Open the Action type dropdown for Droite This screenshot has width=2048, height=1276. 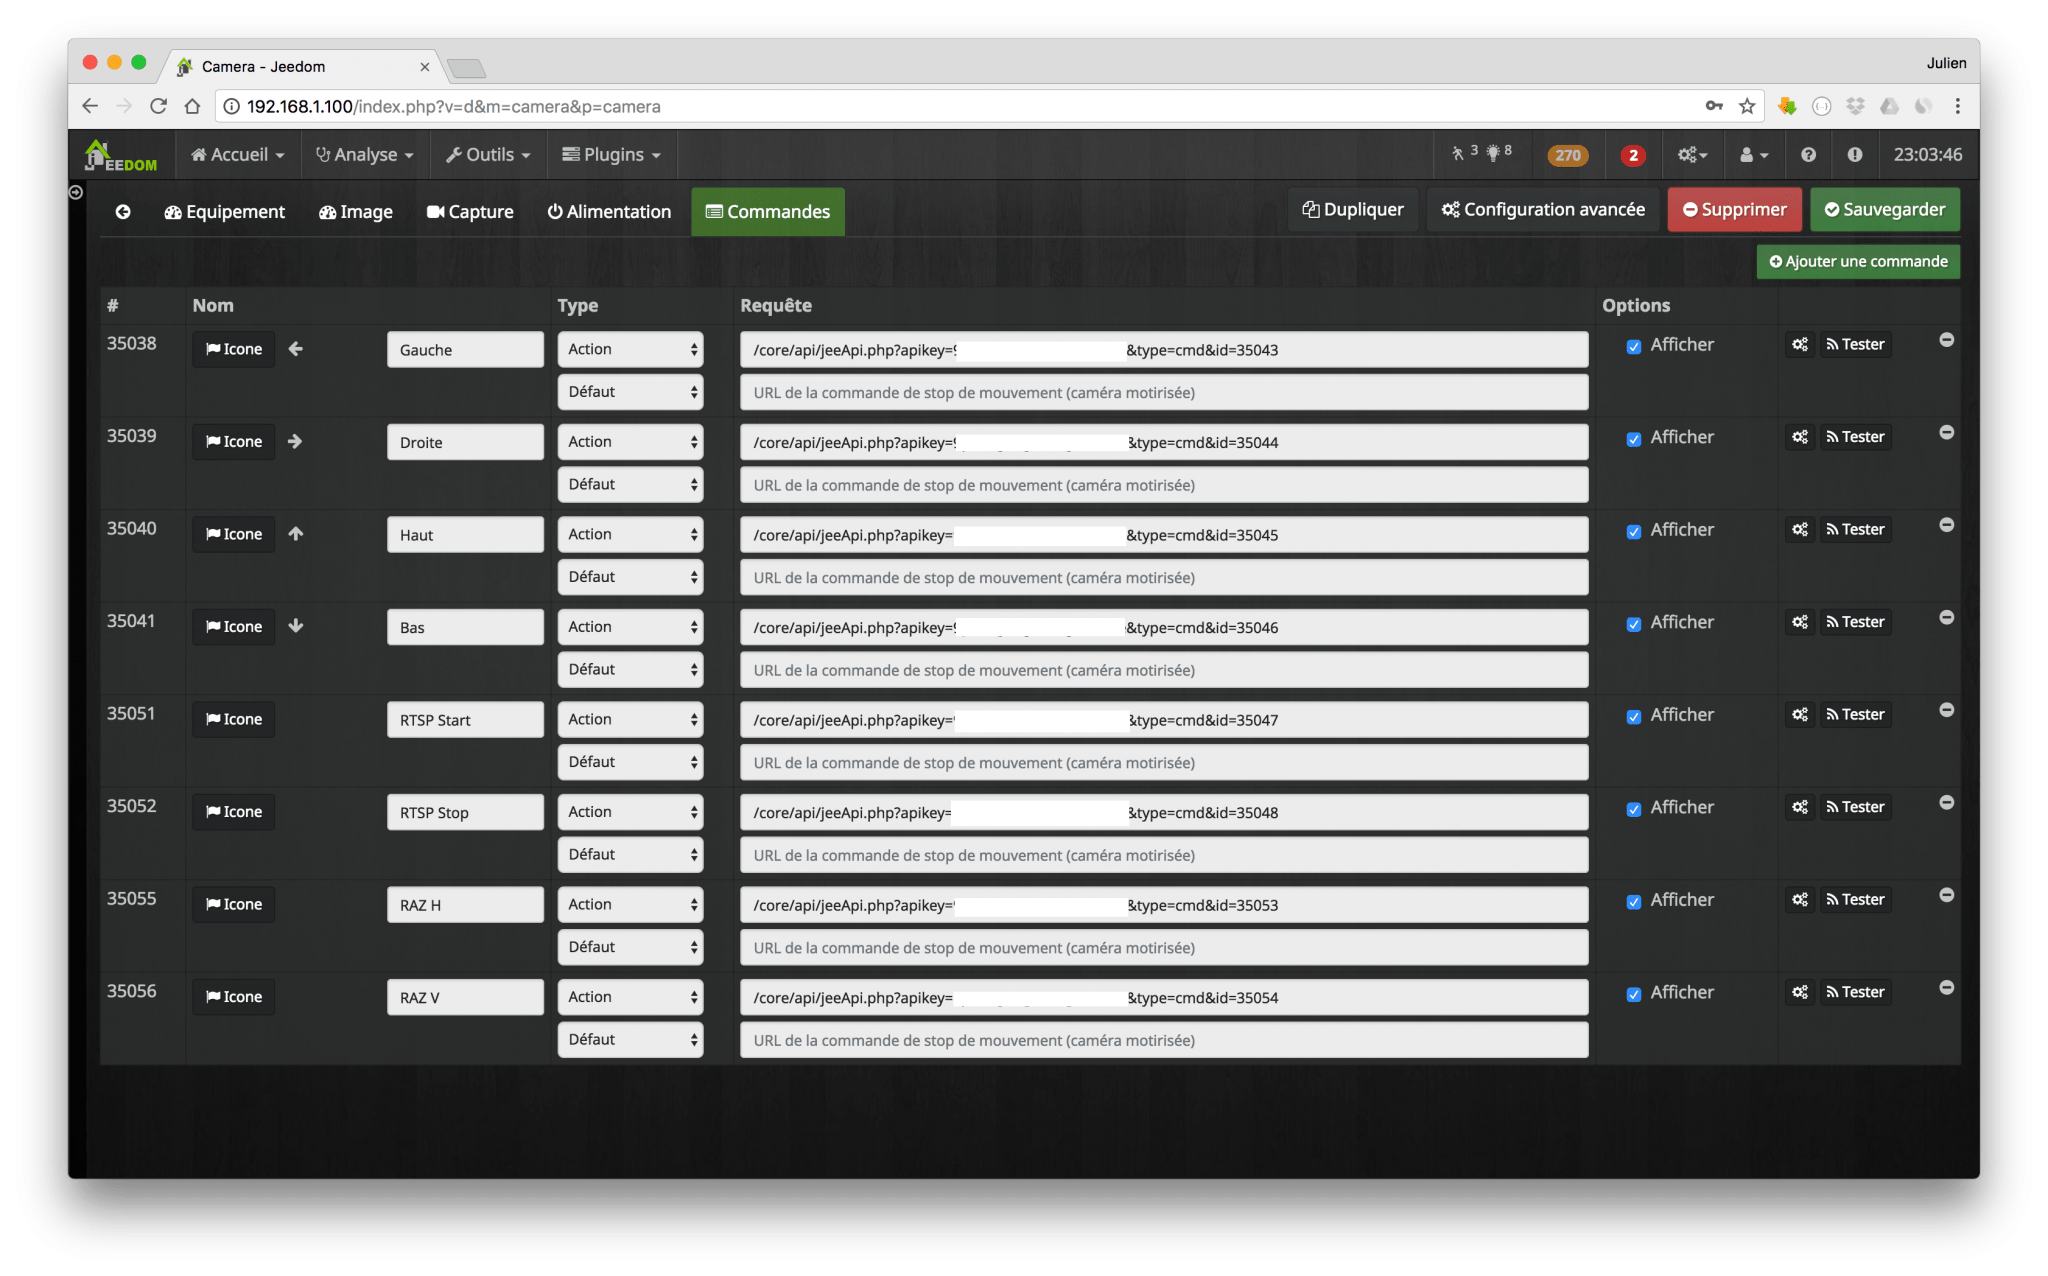pyautogui.click(x=630, y=442)
